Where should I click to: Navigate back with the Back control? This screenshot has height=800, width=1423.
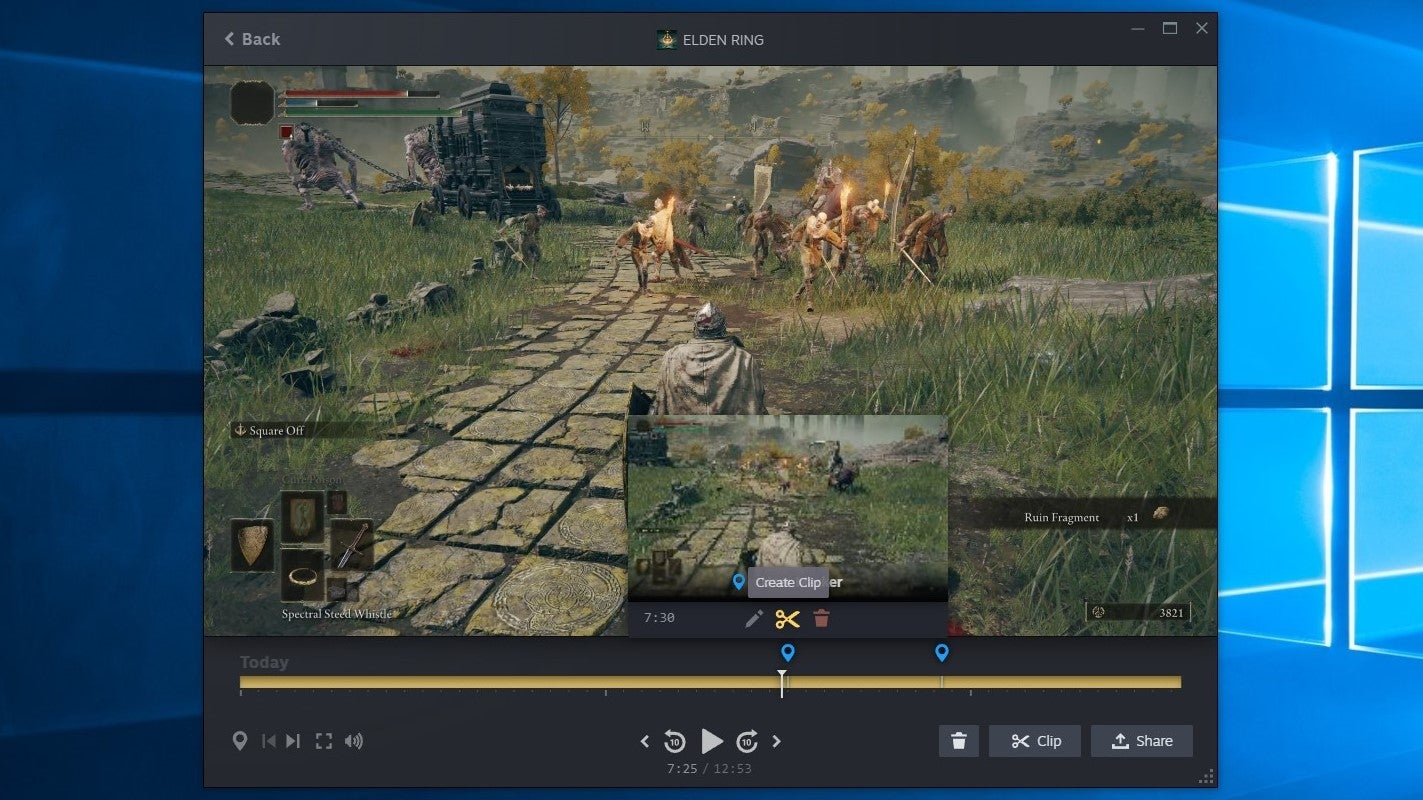[x=250, y=38]
